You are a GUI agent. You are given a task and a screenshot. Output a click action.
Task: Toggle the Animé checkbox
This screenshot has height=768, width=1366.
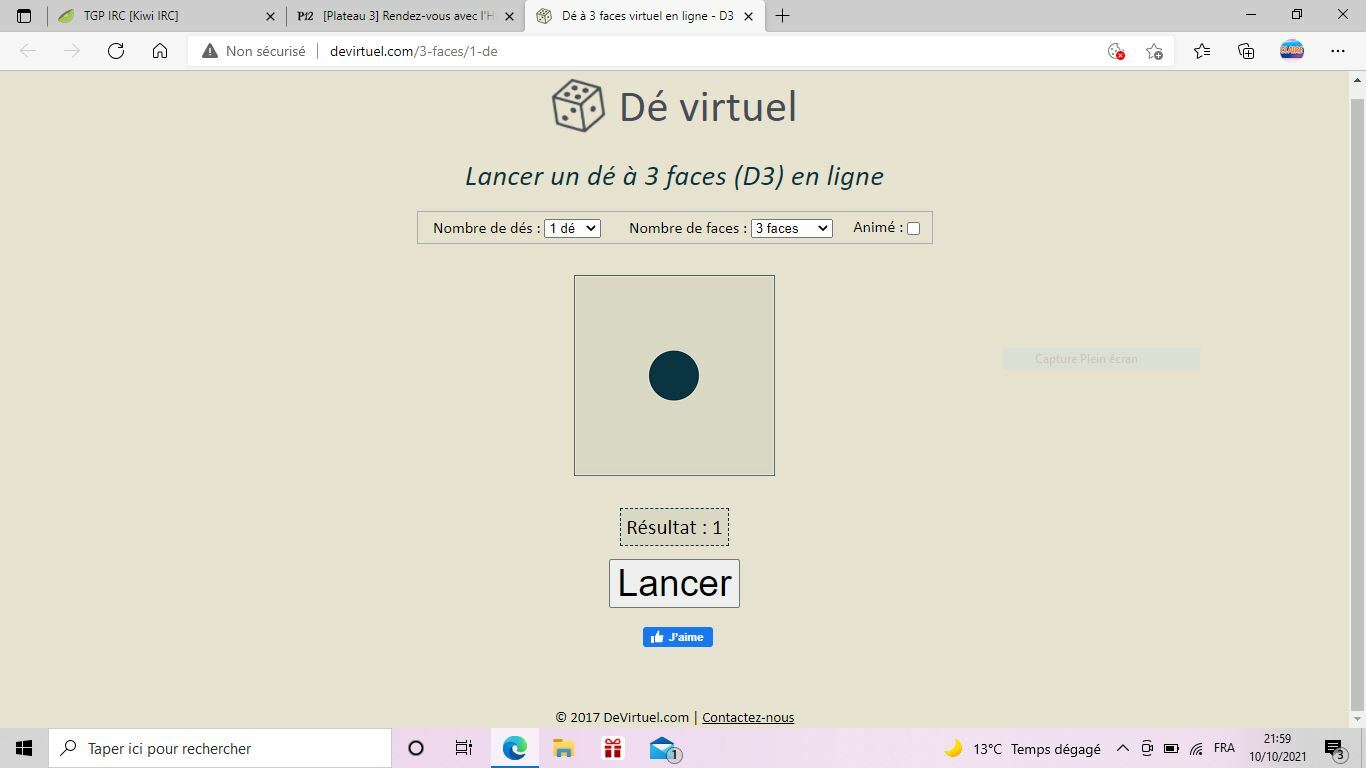coord(913,228)
